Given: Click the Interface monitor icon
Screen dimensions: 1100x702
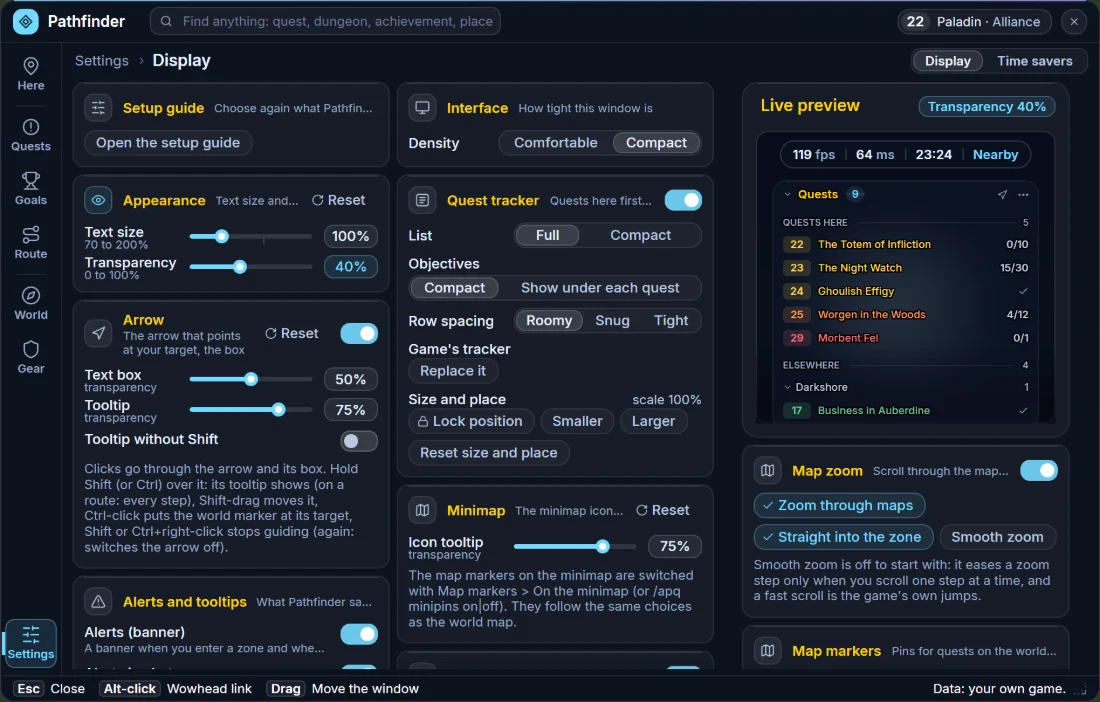Looking at the screenshot, I should click(x=422, y=108).
